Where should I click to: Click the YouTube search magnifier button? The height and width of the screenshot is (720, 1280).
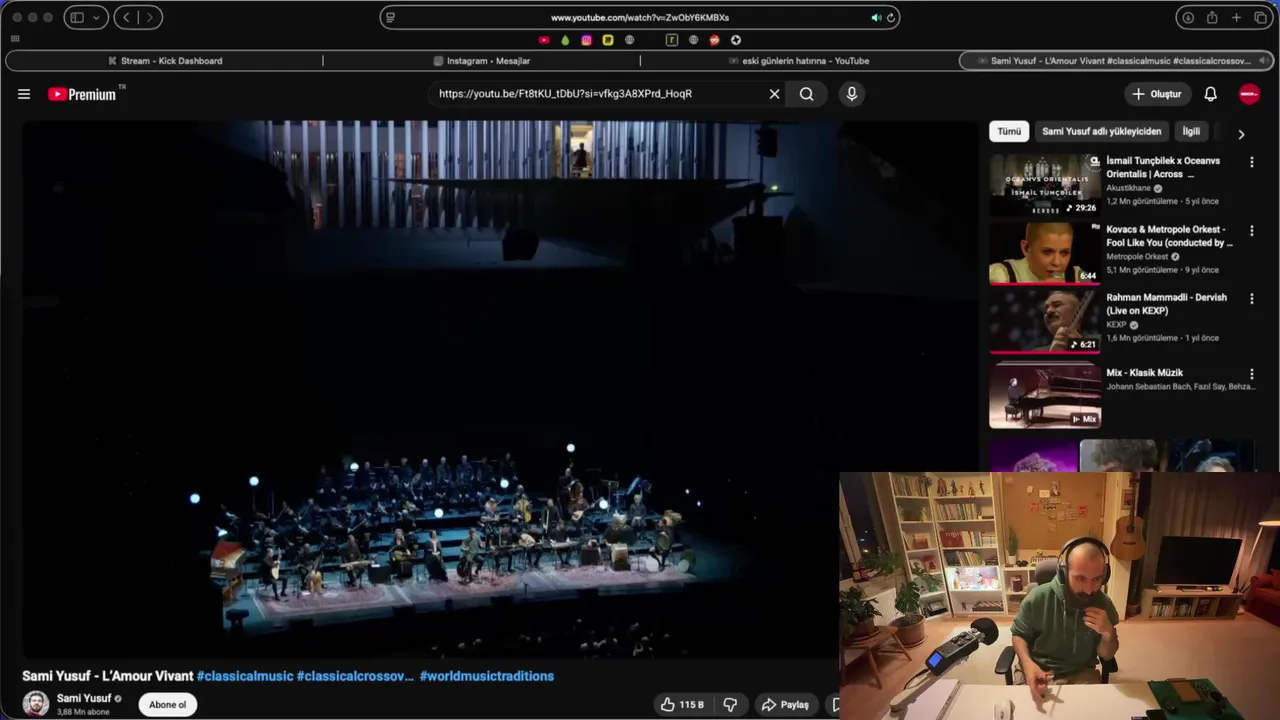pyautogui.click(x=806, y=94)
